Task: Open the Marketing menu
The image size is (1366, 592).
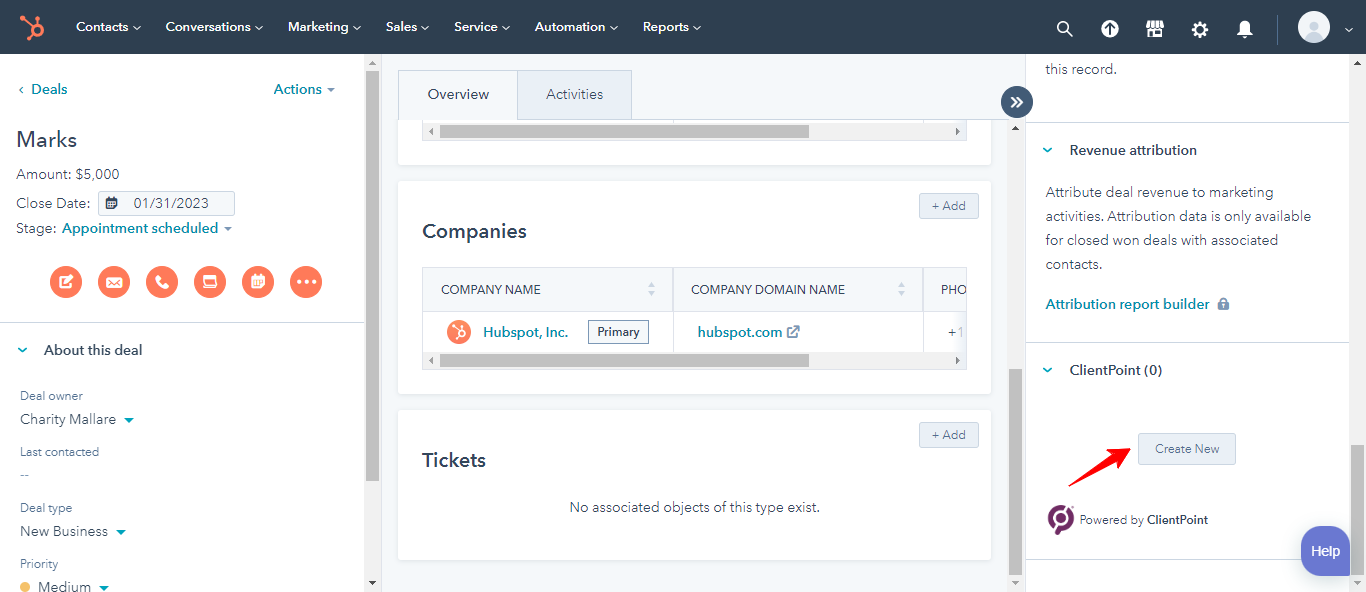Action: [x=324, y=27]
